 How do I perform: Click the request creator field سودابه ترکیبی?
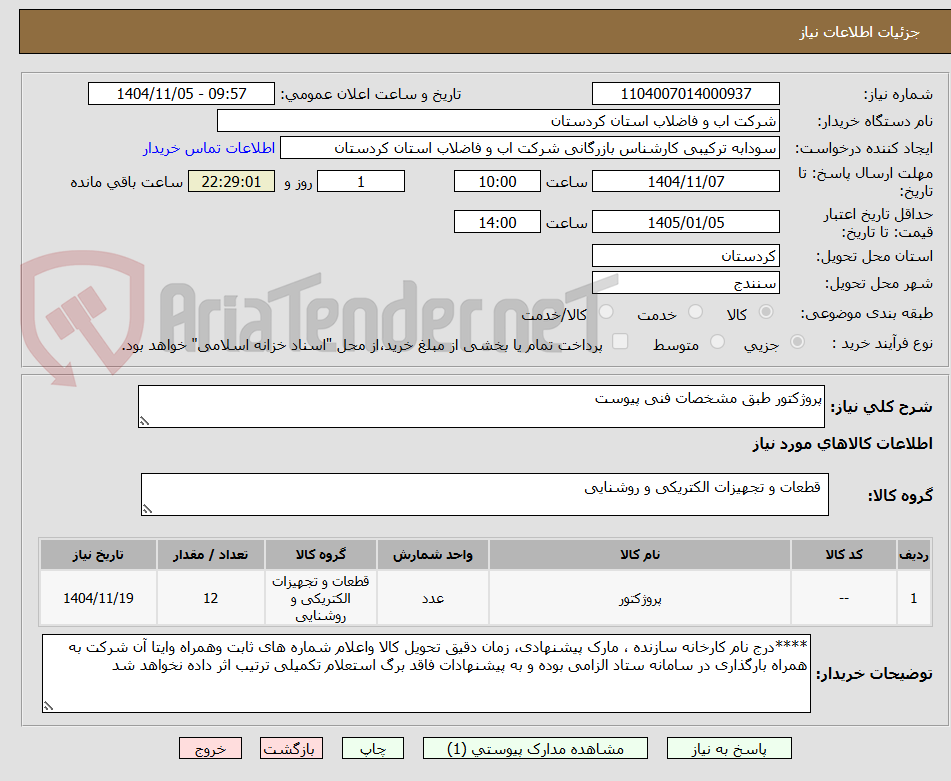(529, 148)
